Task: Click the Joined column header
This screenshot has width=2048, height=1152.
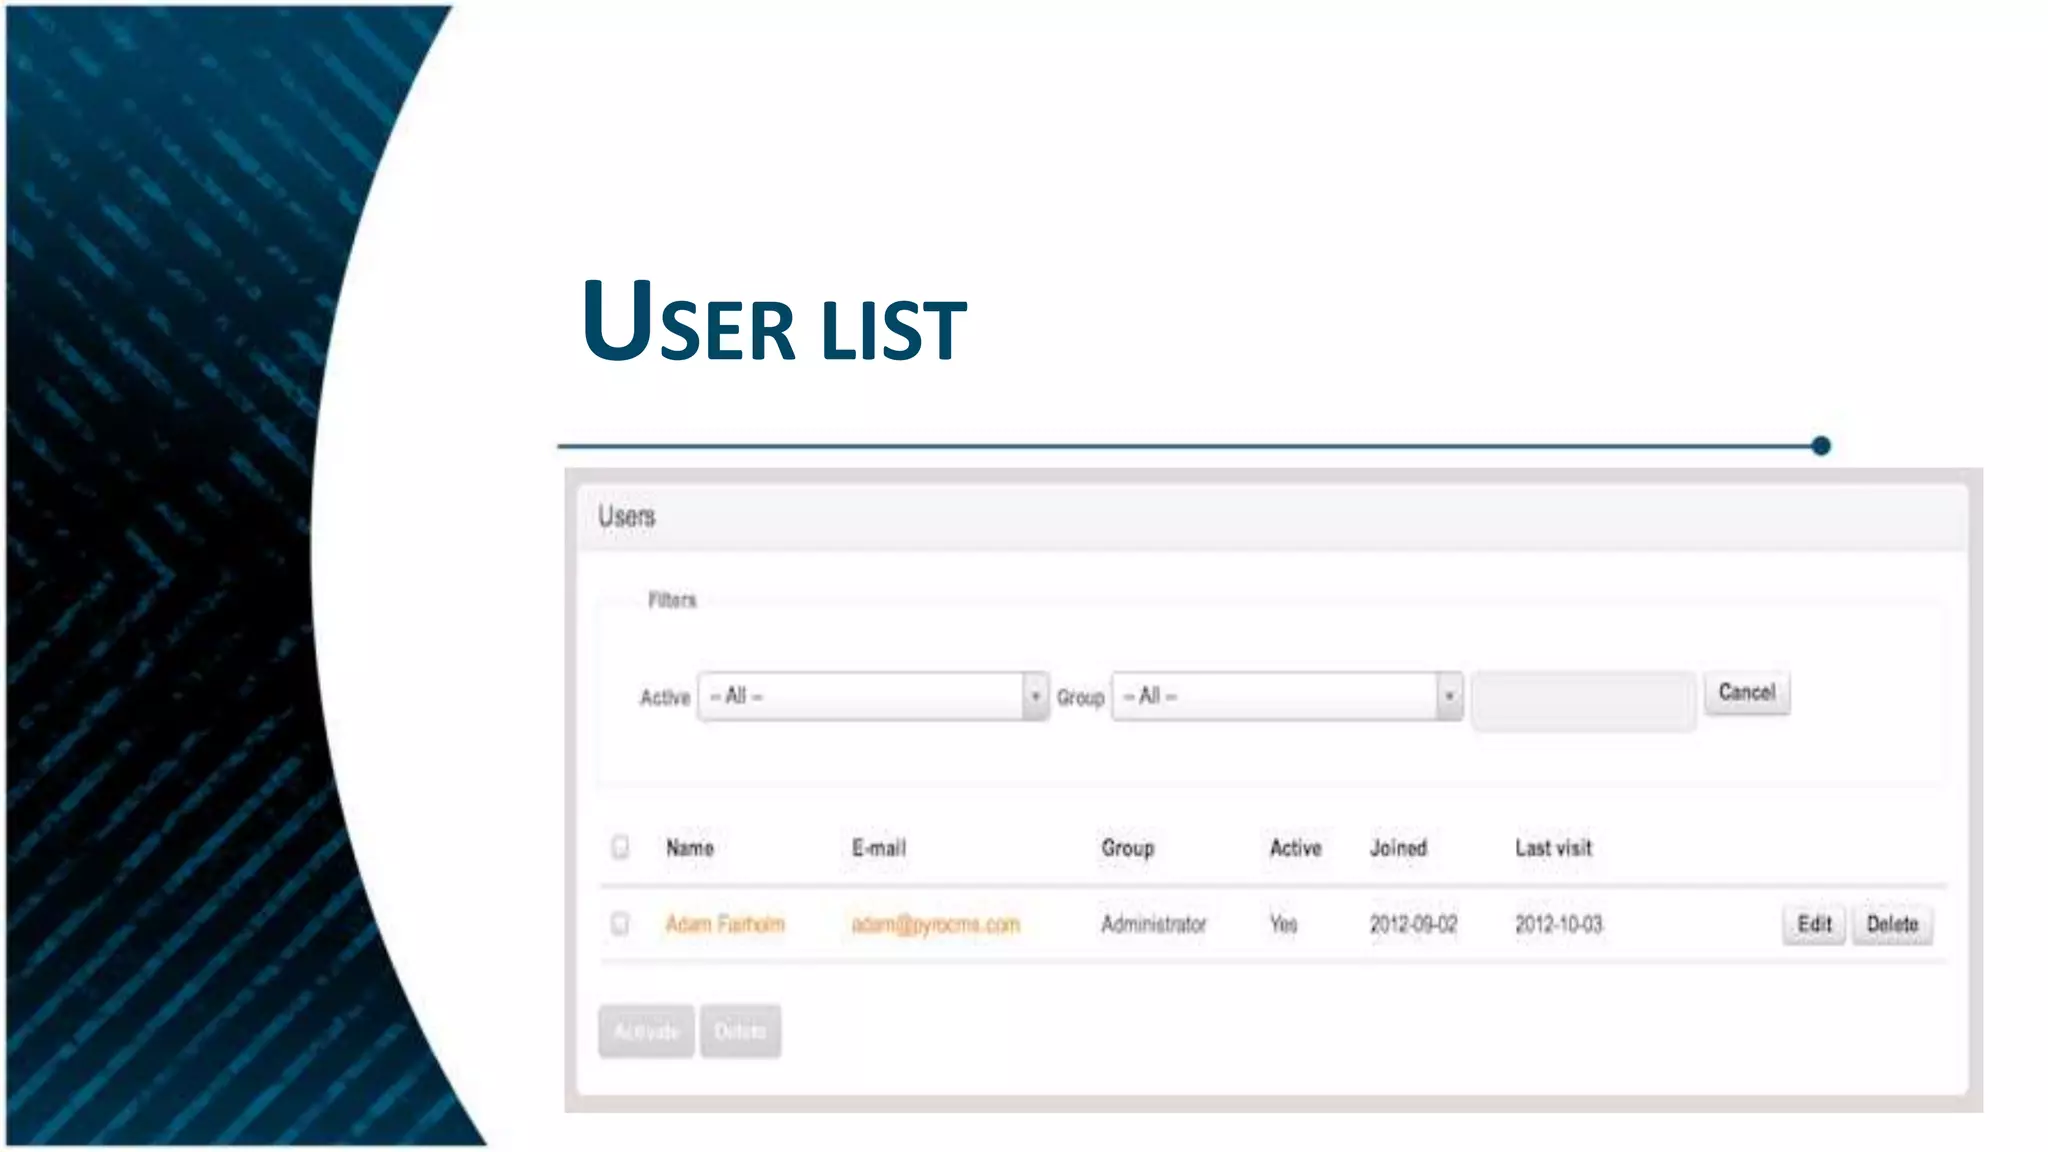Action: click(x=1398, y=848)
